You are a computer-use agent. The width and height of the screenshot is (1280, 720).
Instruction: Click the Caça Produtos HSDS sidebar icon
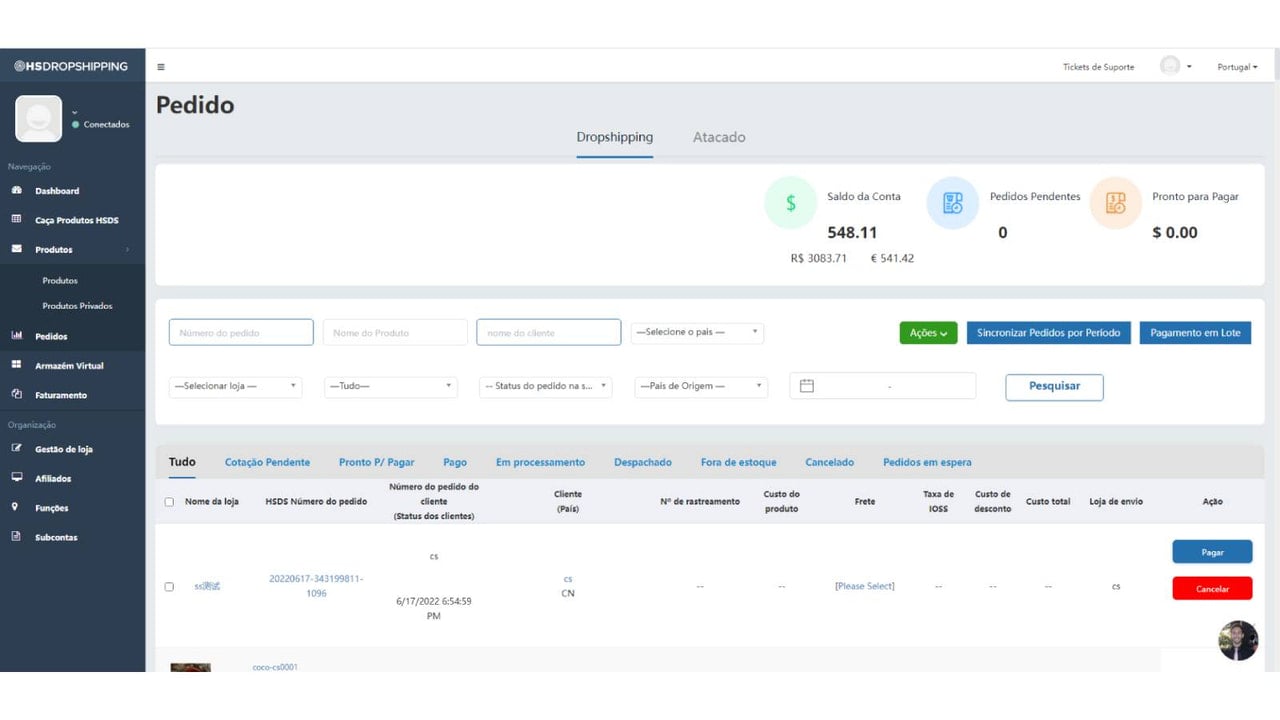click(16, 219)
